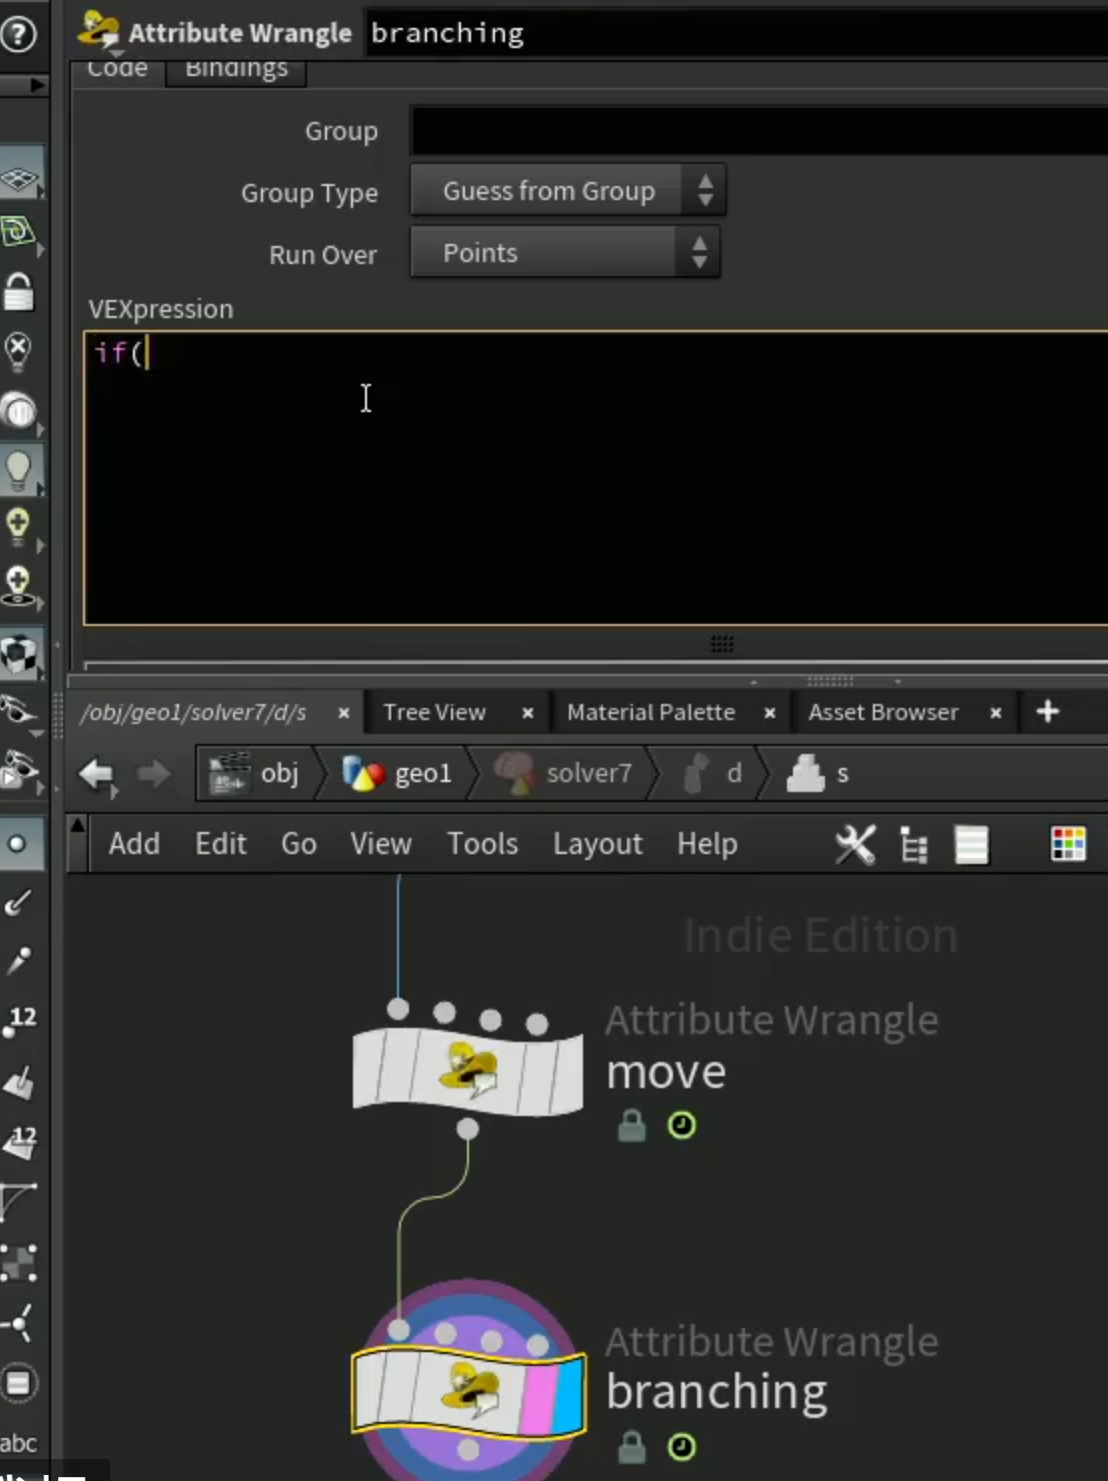Open the Run Over Points dropdown
This screenshot has width=1108, height=1481.
(565, 253)
